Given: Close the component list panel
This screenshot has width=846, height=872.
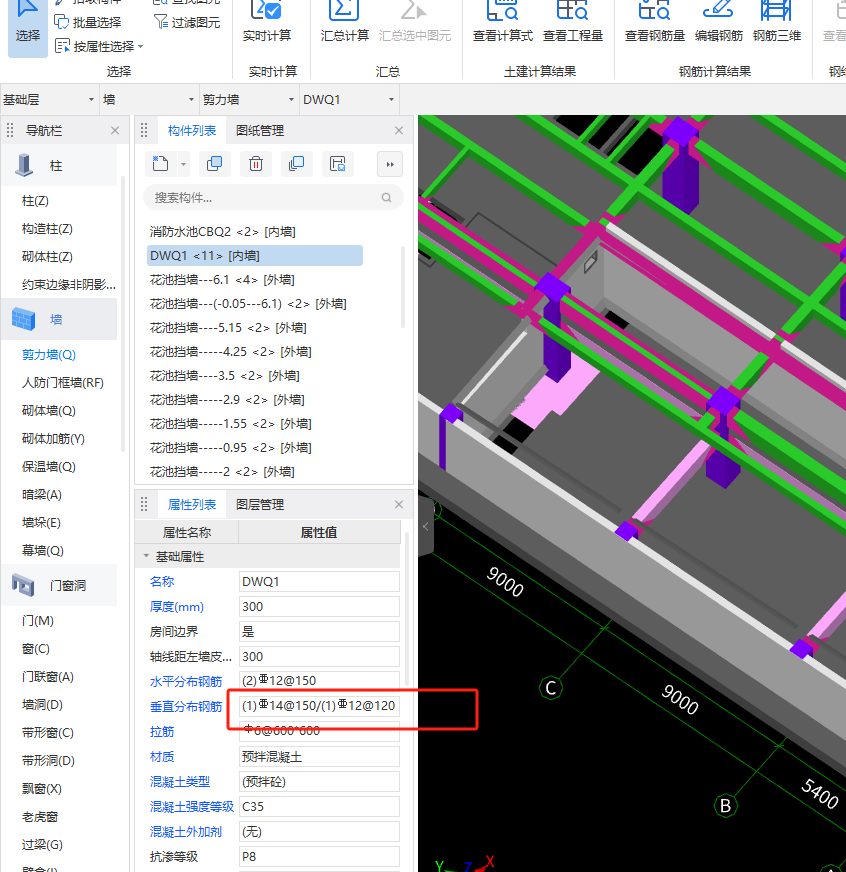Looking at the screenshot, I should click(399, 131).
